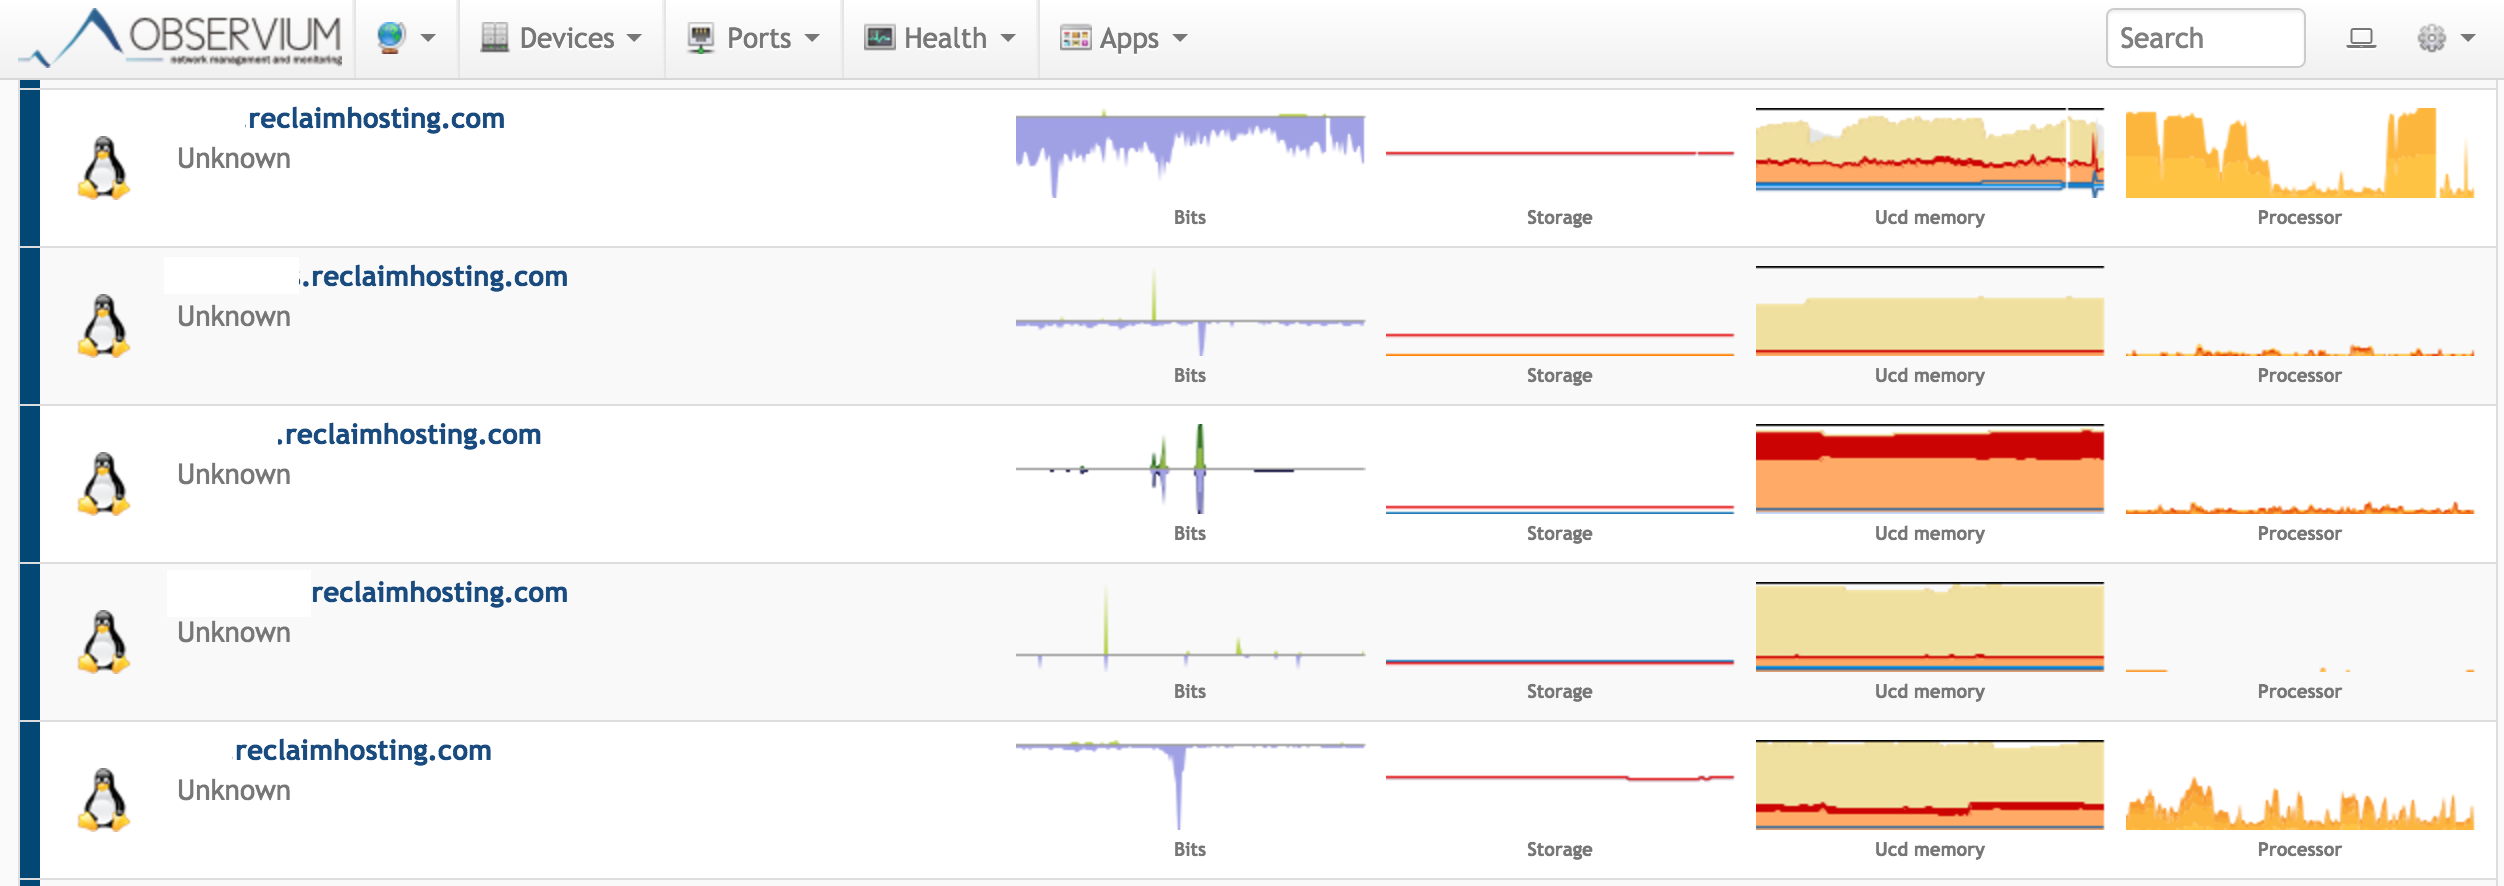Image resolution: width=2504 pixels, height=886 pixels.
Task: Click the Linux penguin icon of fourth device
Action: (x=104, y=642)
